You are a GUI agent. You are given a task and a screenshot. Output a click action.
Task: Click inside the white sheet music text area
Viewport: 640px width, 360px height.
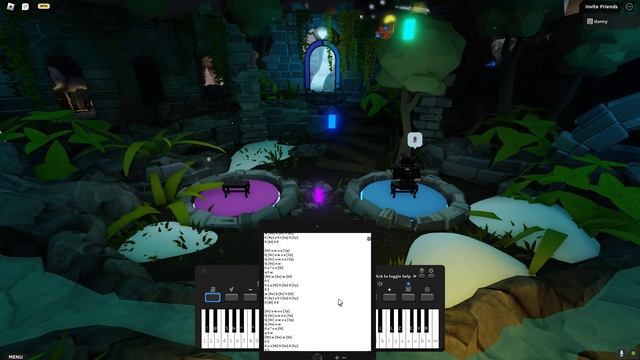tap(317, 291)
